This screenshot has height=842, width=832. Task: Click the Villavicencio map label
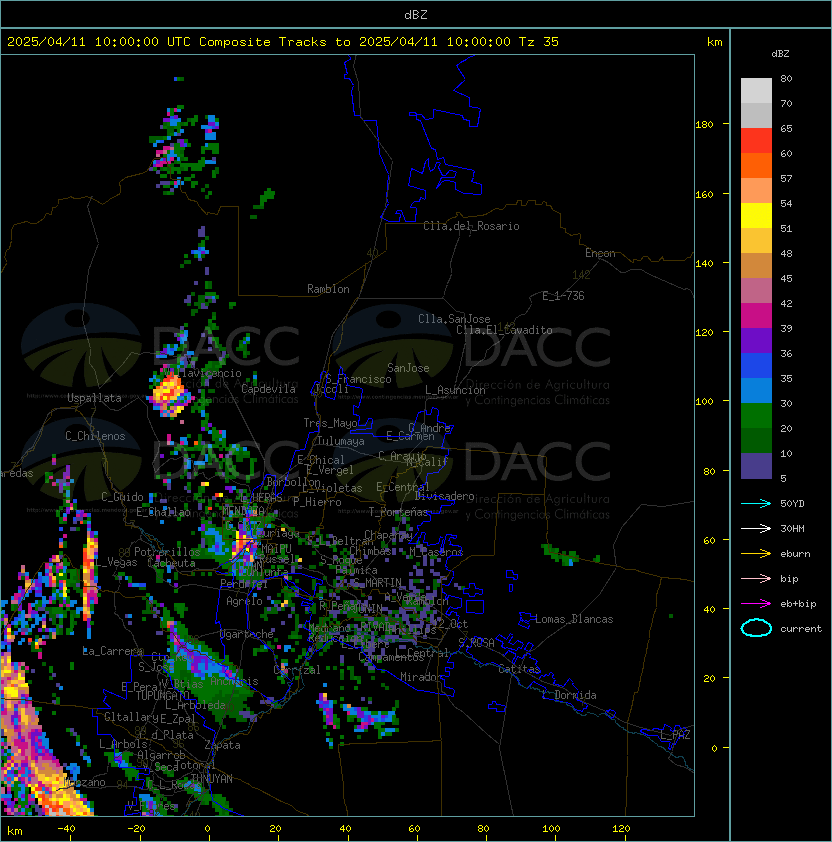(202, 372)
